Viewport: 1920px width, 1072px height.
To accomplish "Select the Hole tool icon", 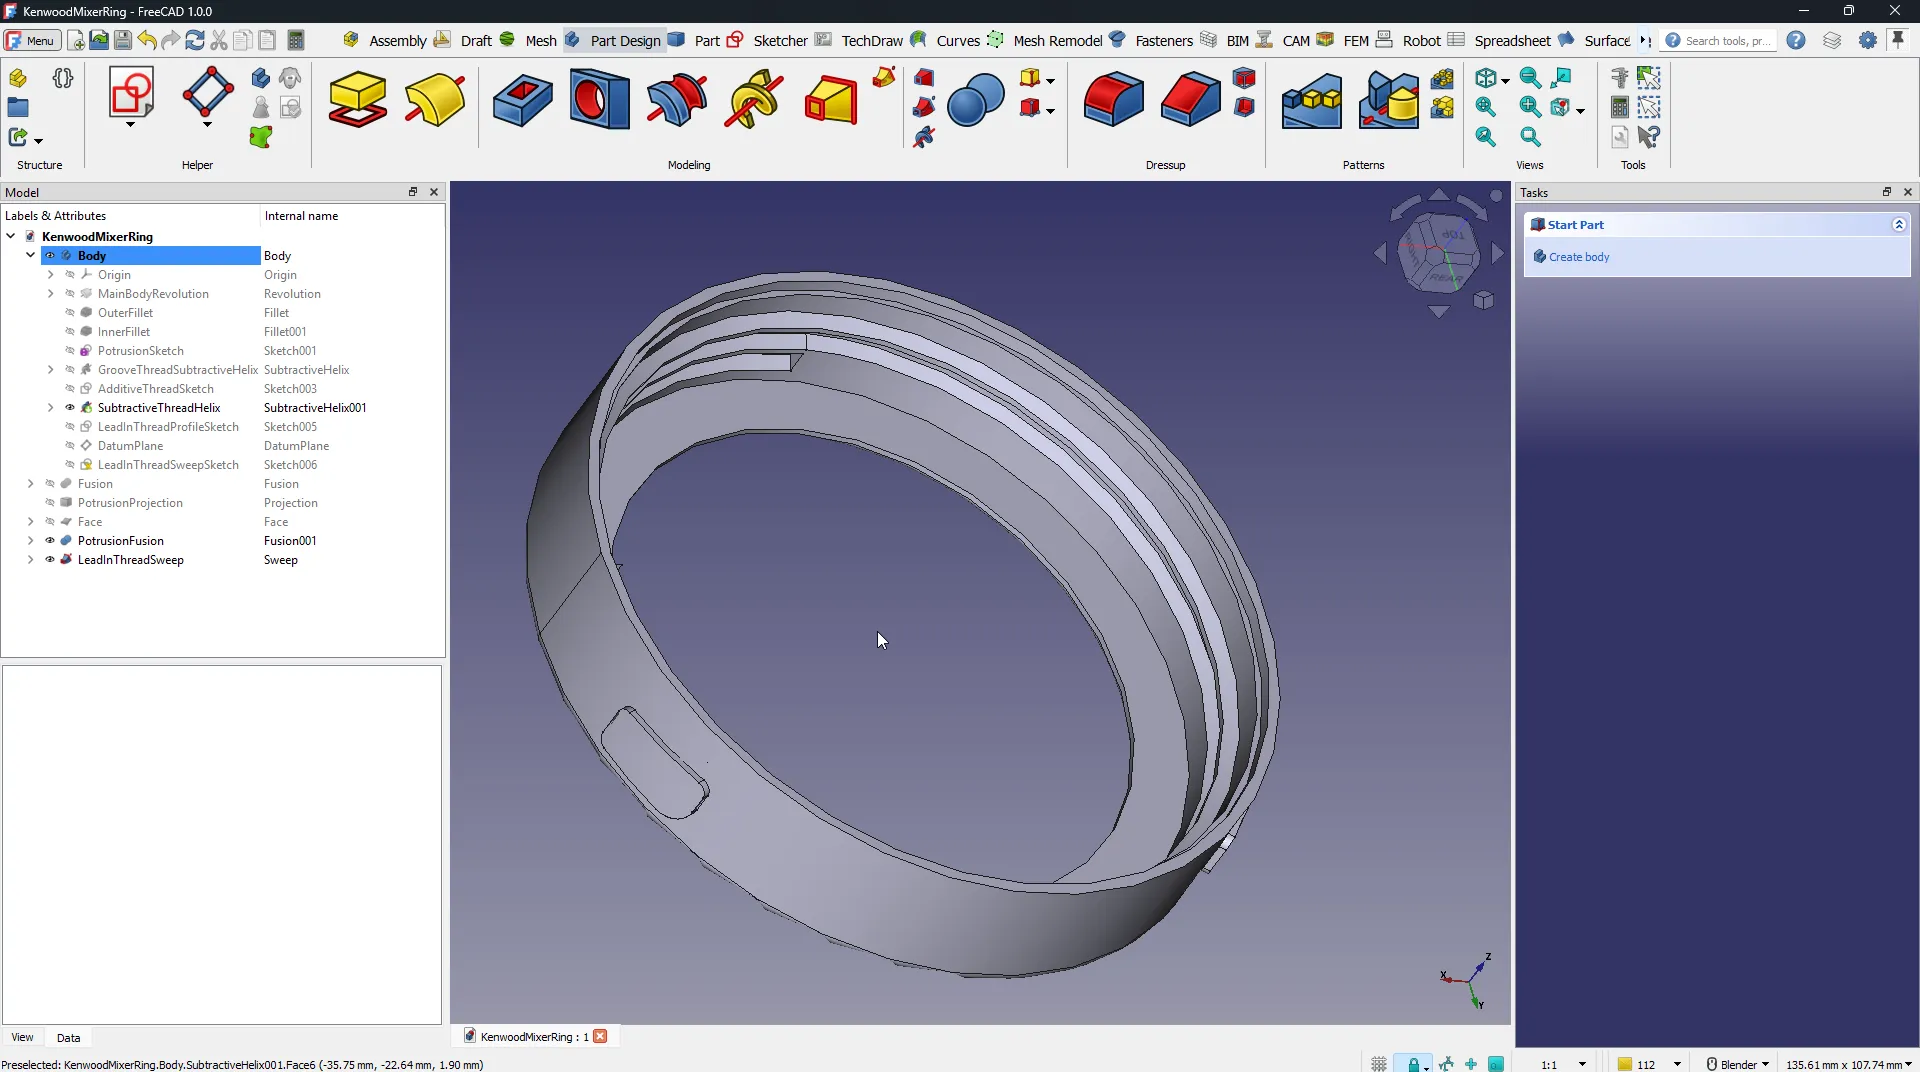I will pyautogui.click(x=599, y=100).
